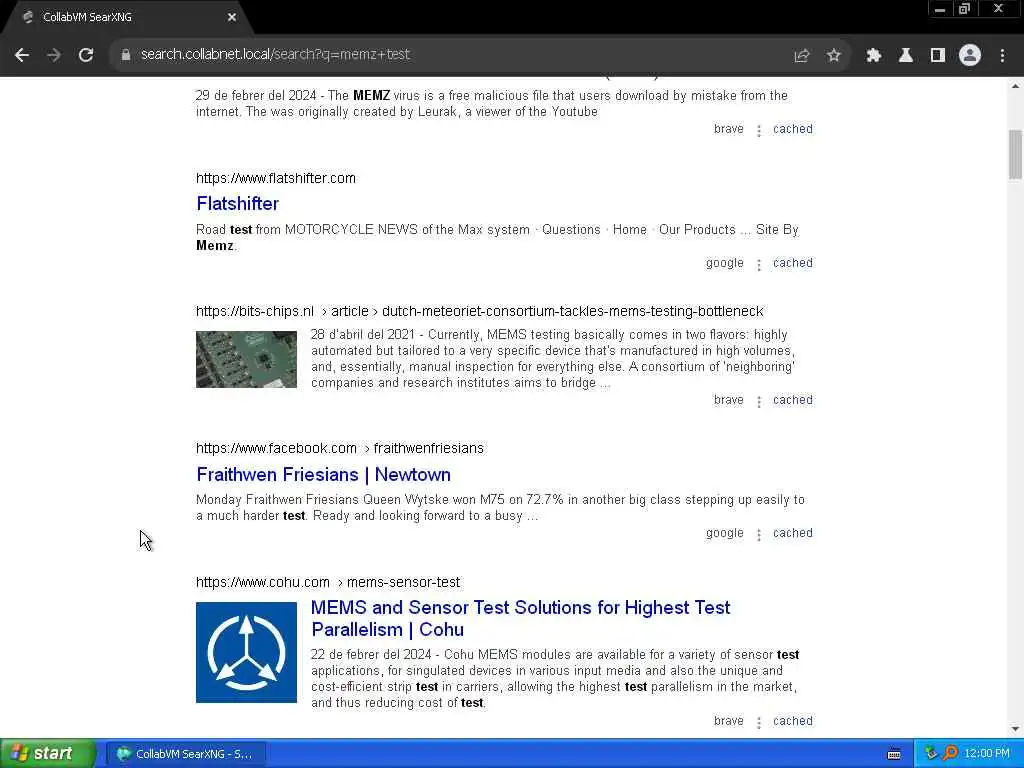Image resolution: width=1024 pixels, height=768 pixels.
Task: Open cached link of Flatshifter result
Action: (x=793, y=263)
